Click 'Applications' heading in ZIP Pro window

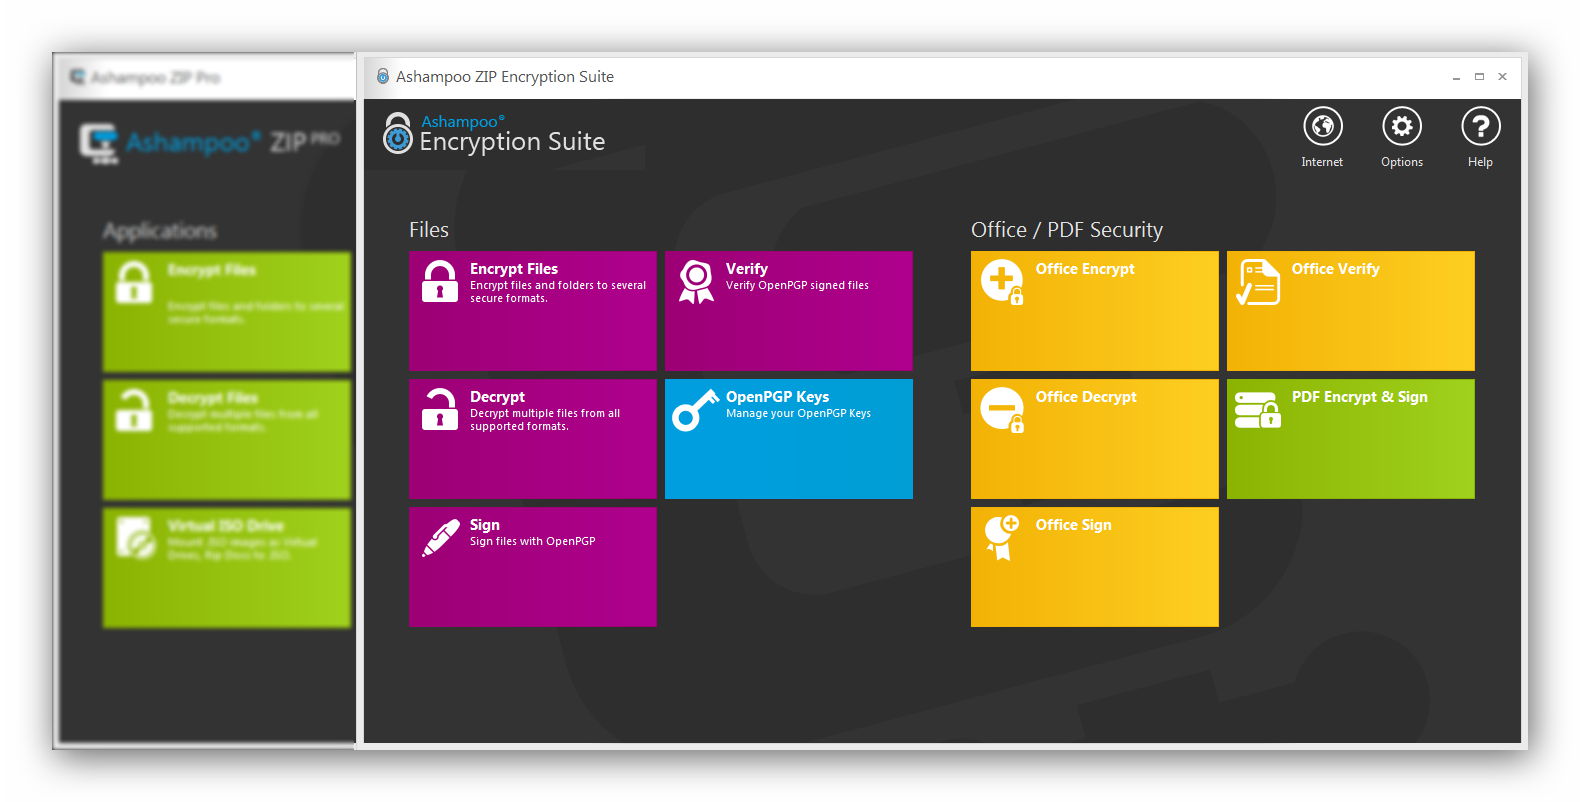[160, 231]
